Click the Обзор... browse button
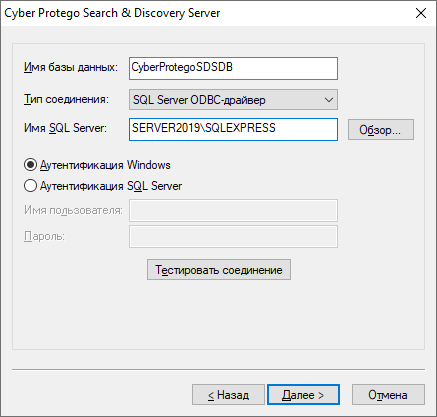The height and width of the screenshot is (417, 437). click(x=381, y=130)
